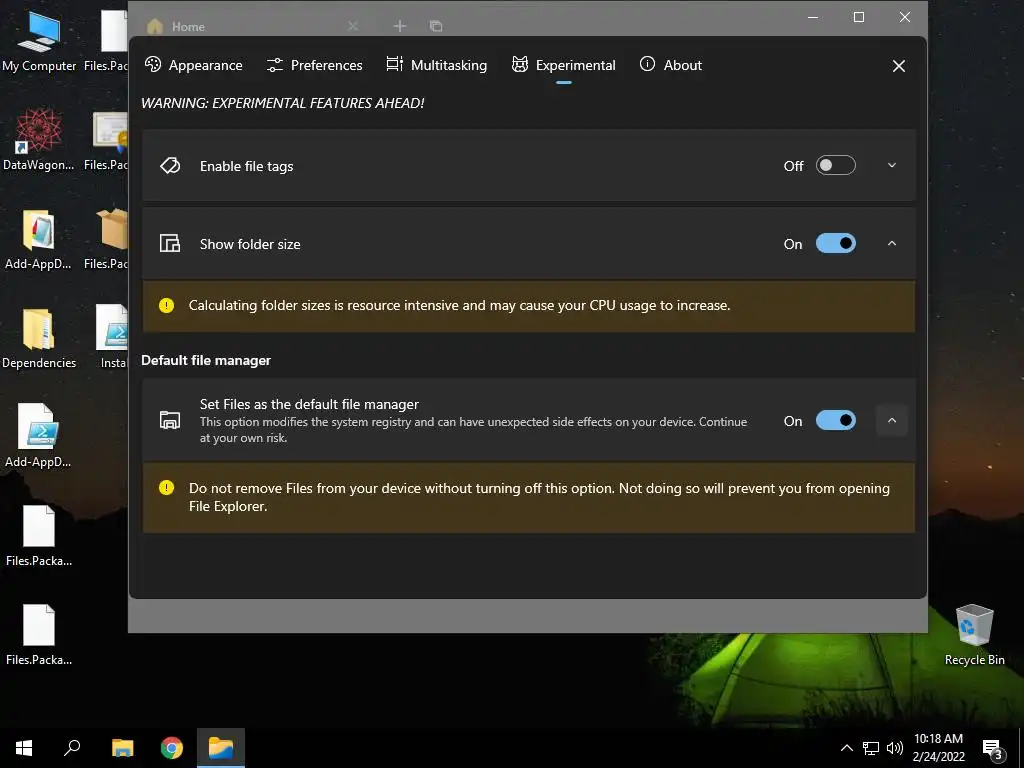Screen dimensions: 1024x768
Task: Open the notification center
Action: tap(993, 748)
